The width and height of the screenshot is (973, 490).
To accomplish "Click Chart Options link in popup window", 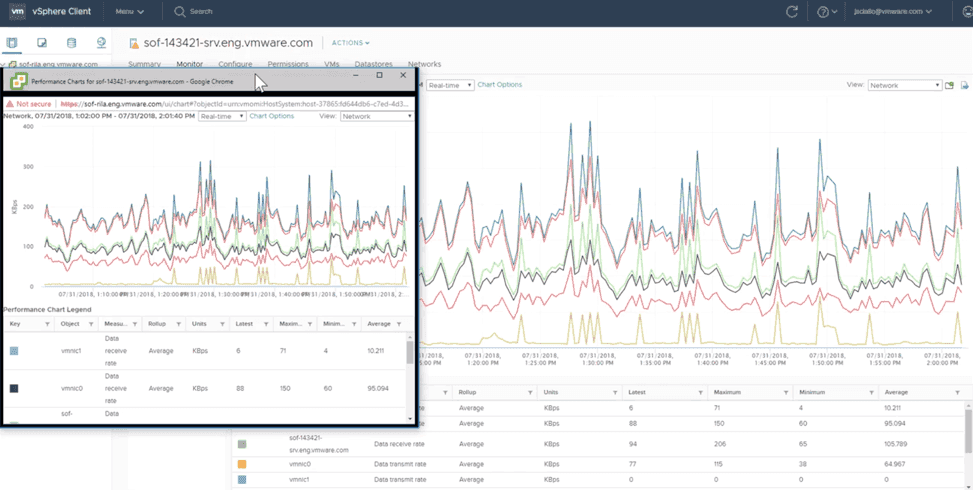I will click(272, 116).
